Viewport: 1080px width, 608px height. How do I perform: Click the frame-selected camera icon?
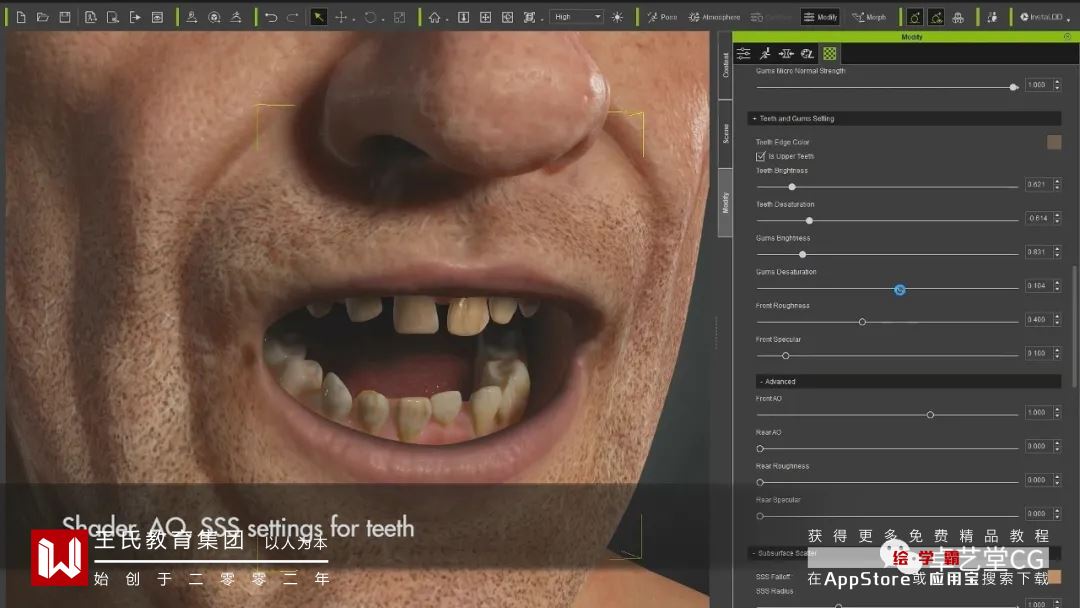[464, 17]
